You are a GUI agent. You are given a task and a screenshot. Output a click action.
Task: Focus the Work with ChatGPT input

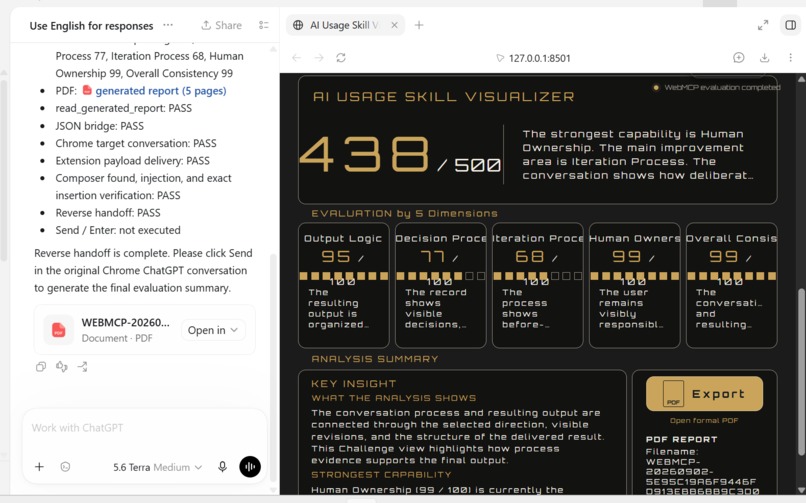pos(144,427)
